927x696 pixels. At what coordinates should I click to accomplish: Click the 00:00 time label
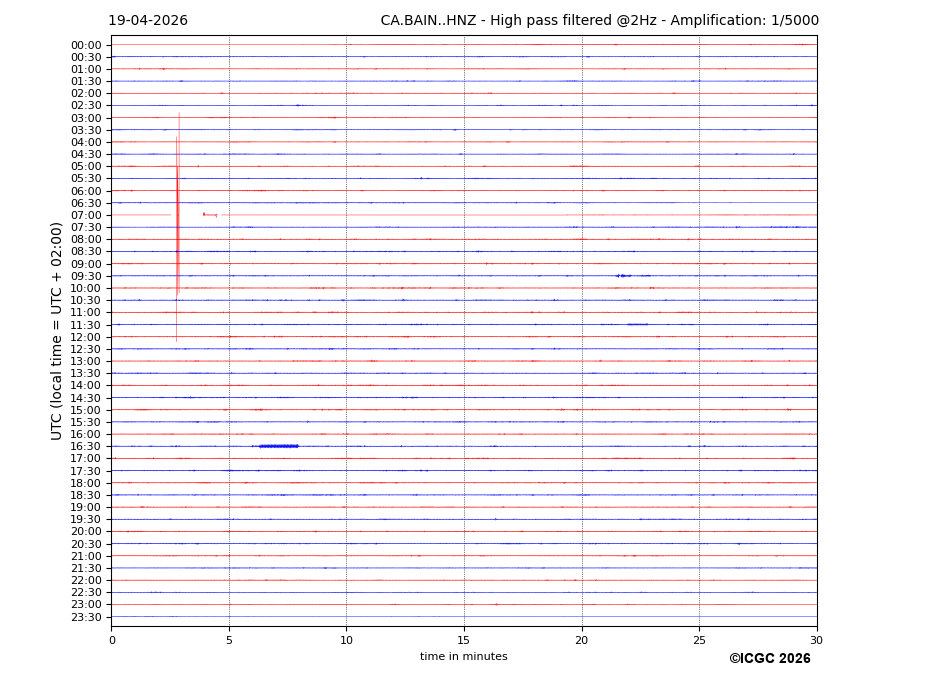click(x=86, y=45)
